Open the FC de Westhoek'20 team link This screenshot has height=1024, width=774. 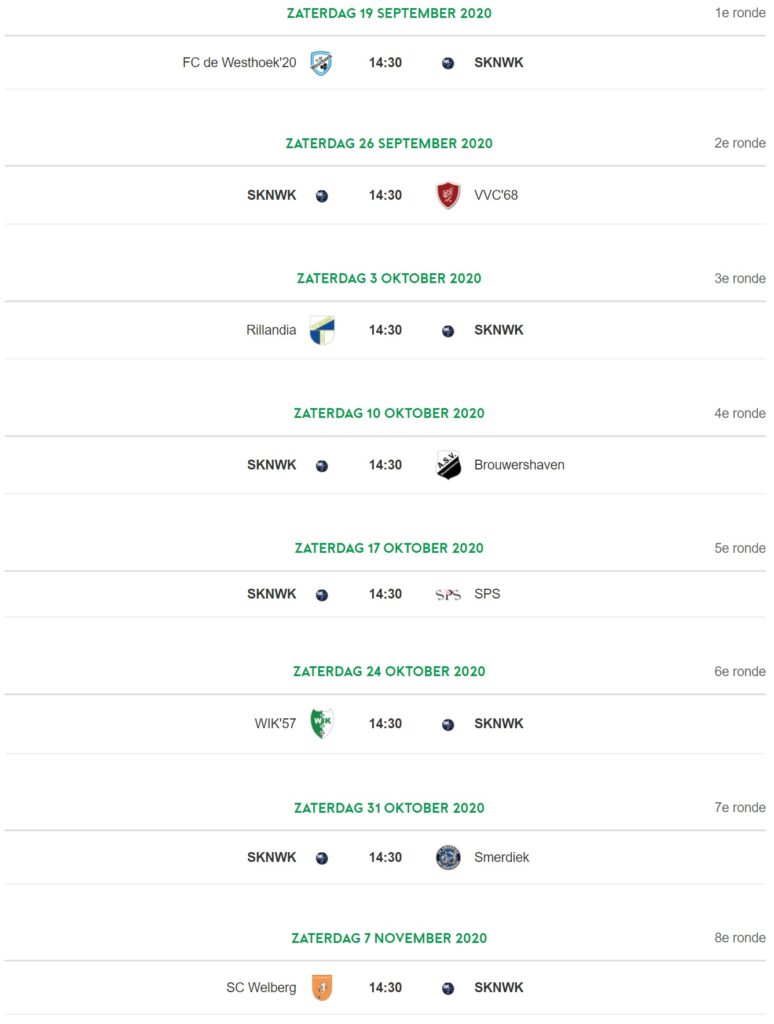239,63
